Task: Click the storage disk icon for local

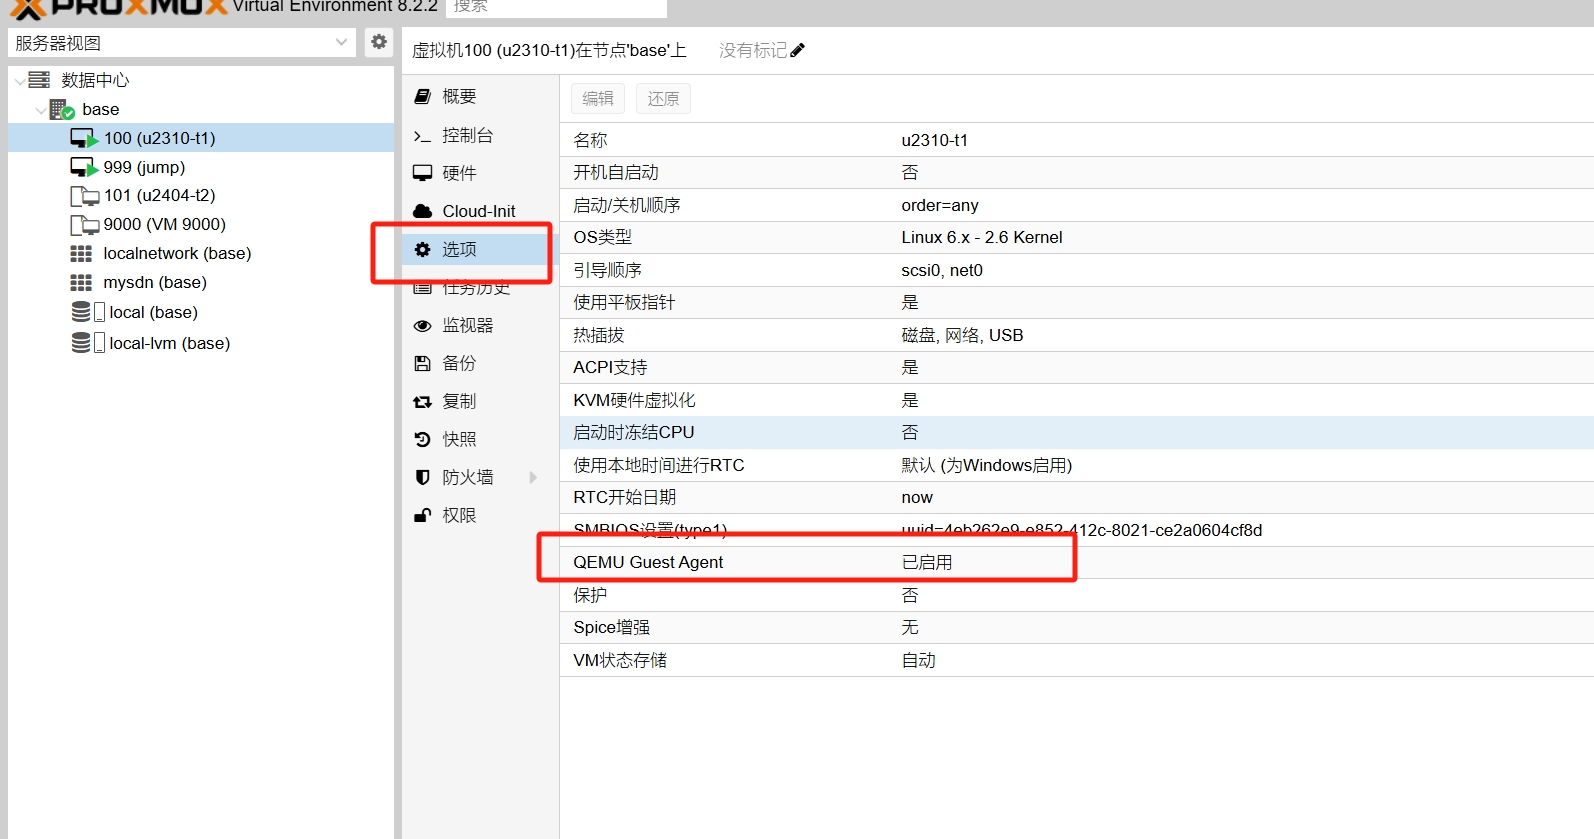Action: (87, 312)
